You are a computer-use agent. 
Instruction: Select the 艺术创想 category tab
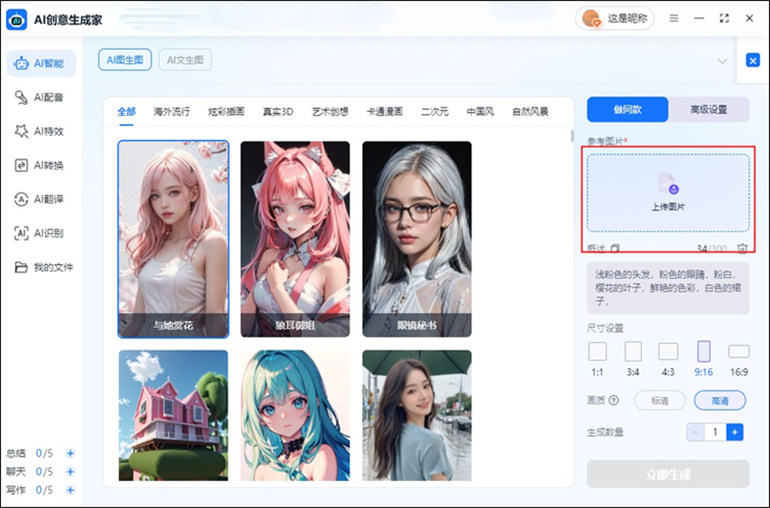coord(330,112)
